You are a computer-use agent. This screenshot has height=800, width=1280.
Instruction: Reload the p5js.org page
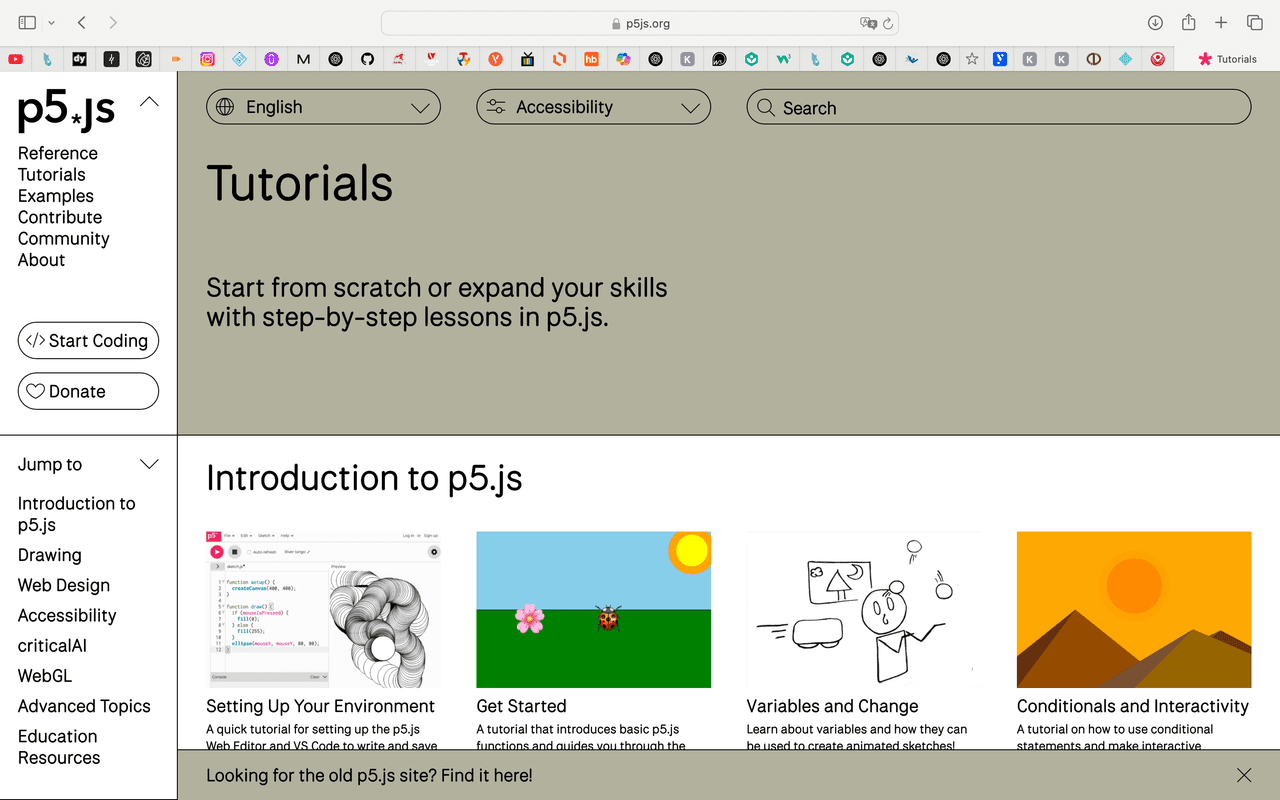pos(887,23)
